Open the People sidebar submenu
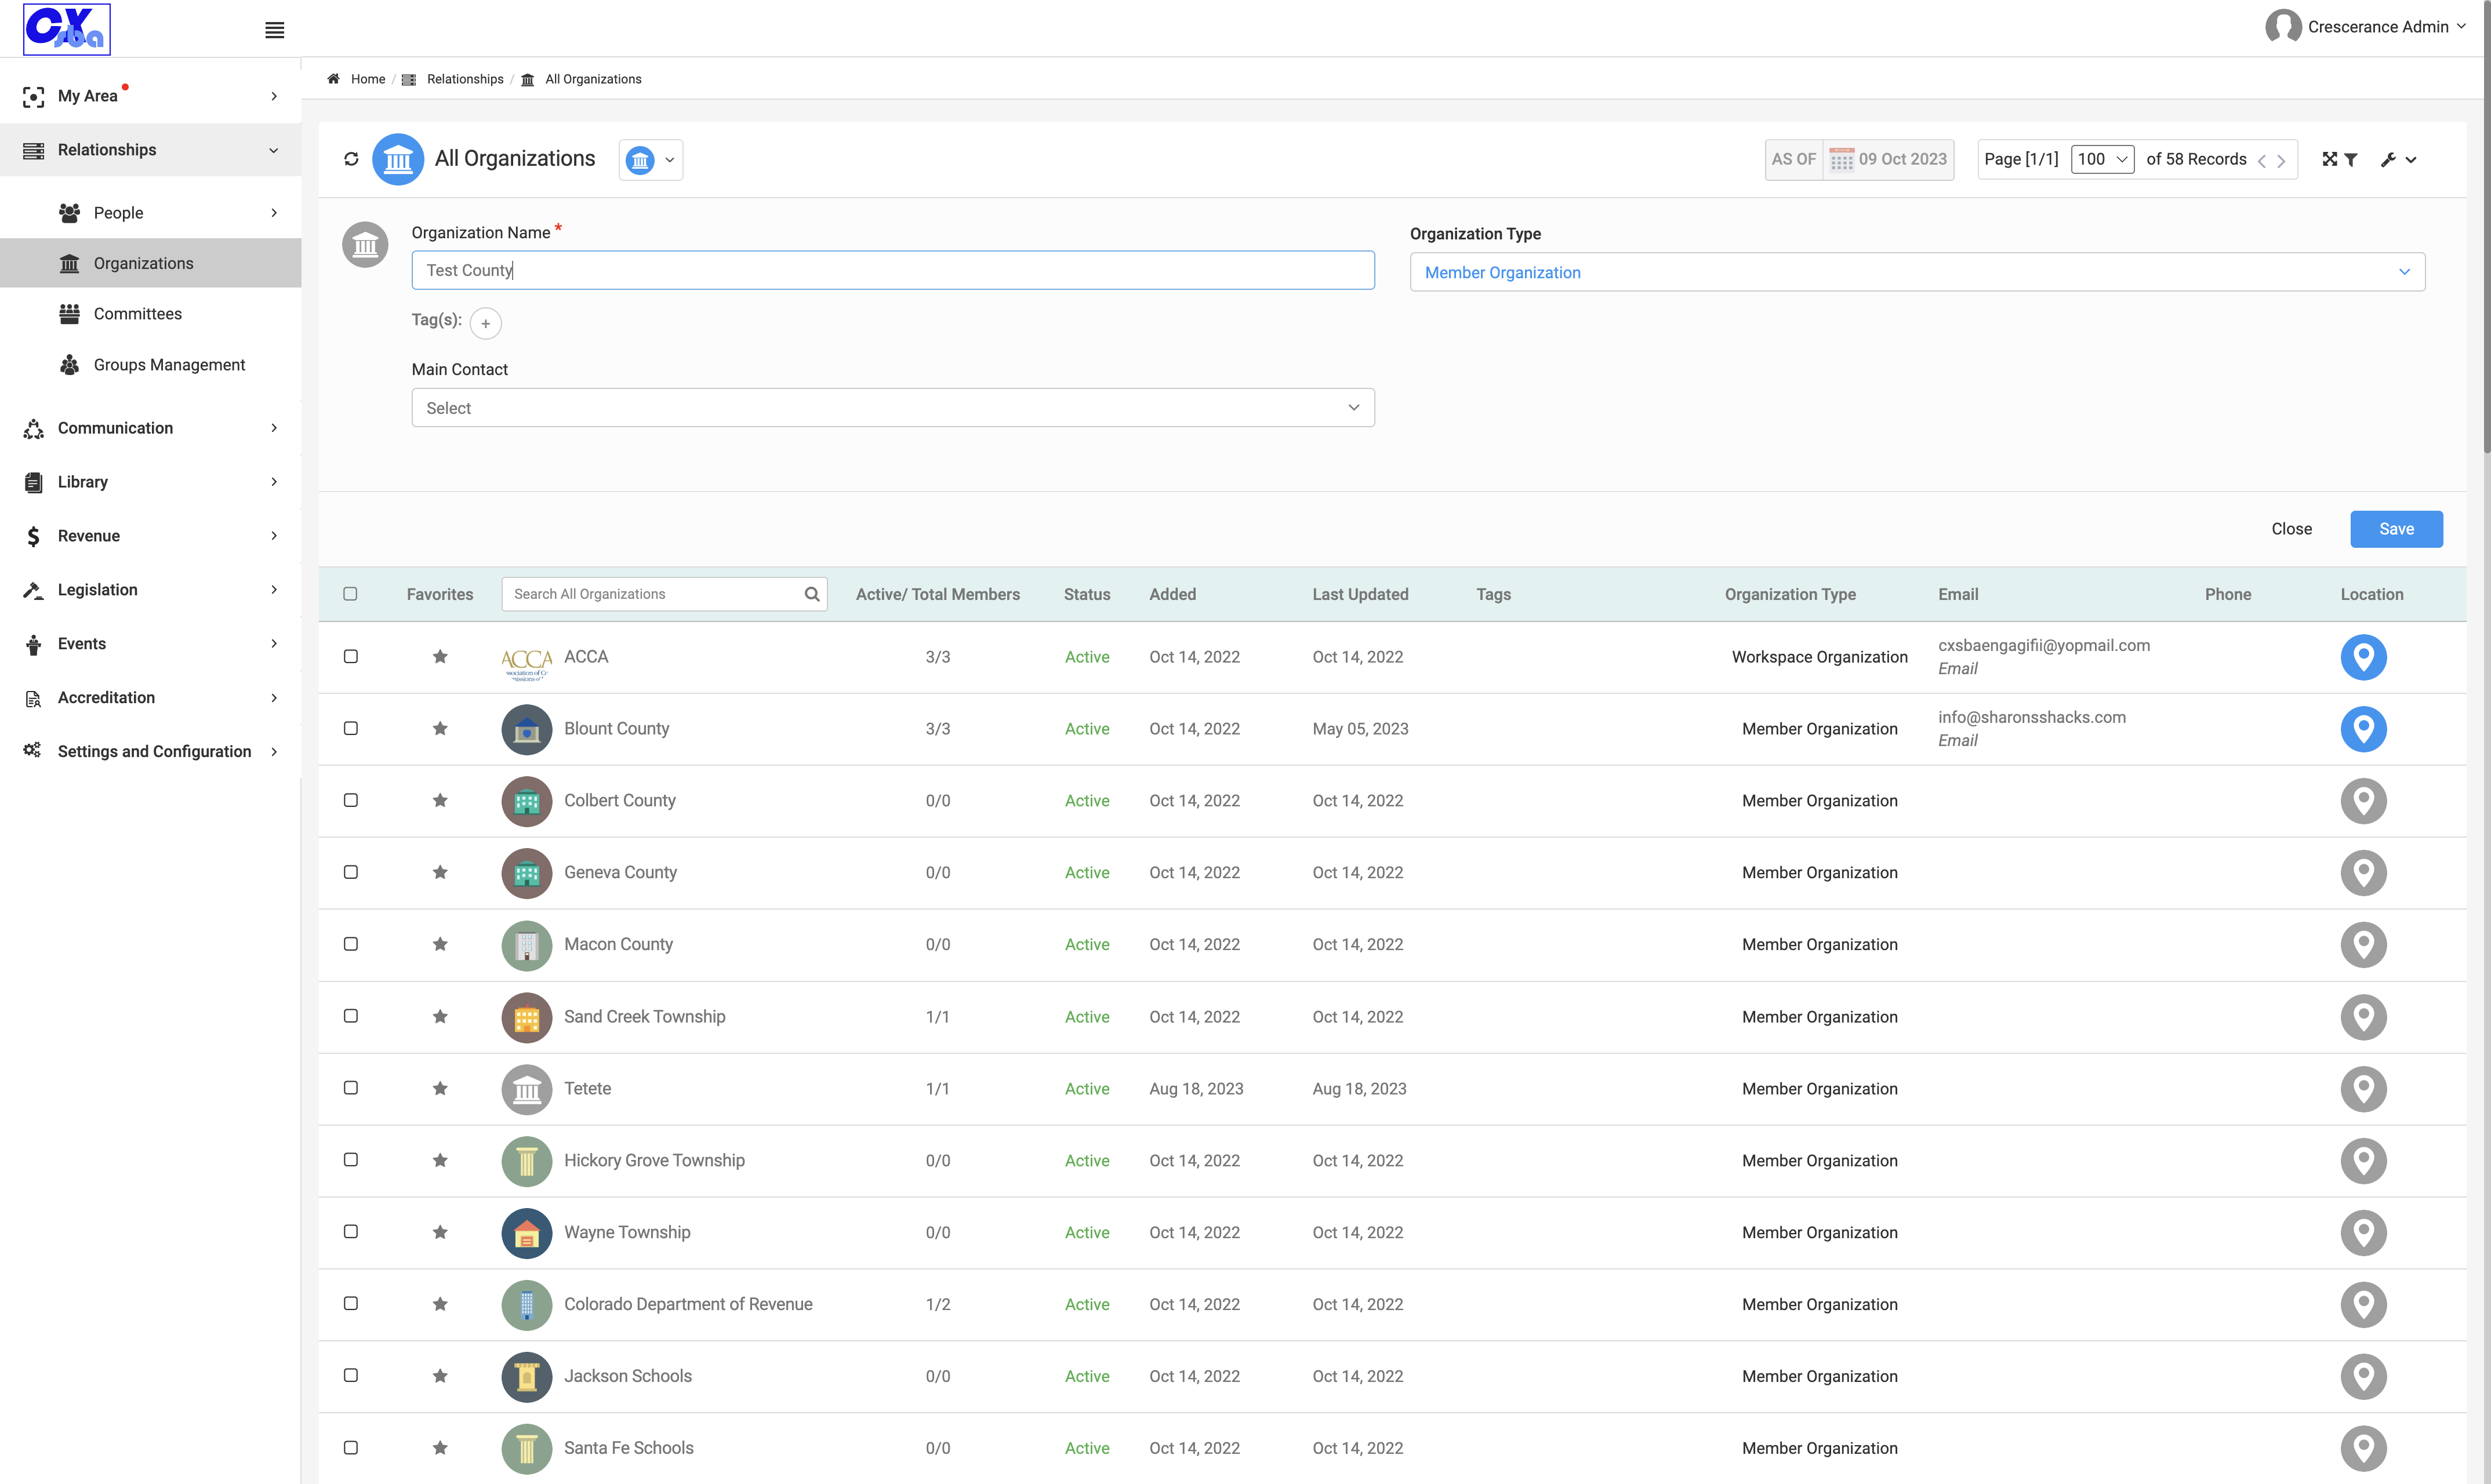This screenshot has width=2491, height=1484. click(x=151, y=213)
